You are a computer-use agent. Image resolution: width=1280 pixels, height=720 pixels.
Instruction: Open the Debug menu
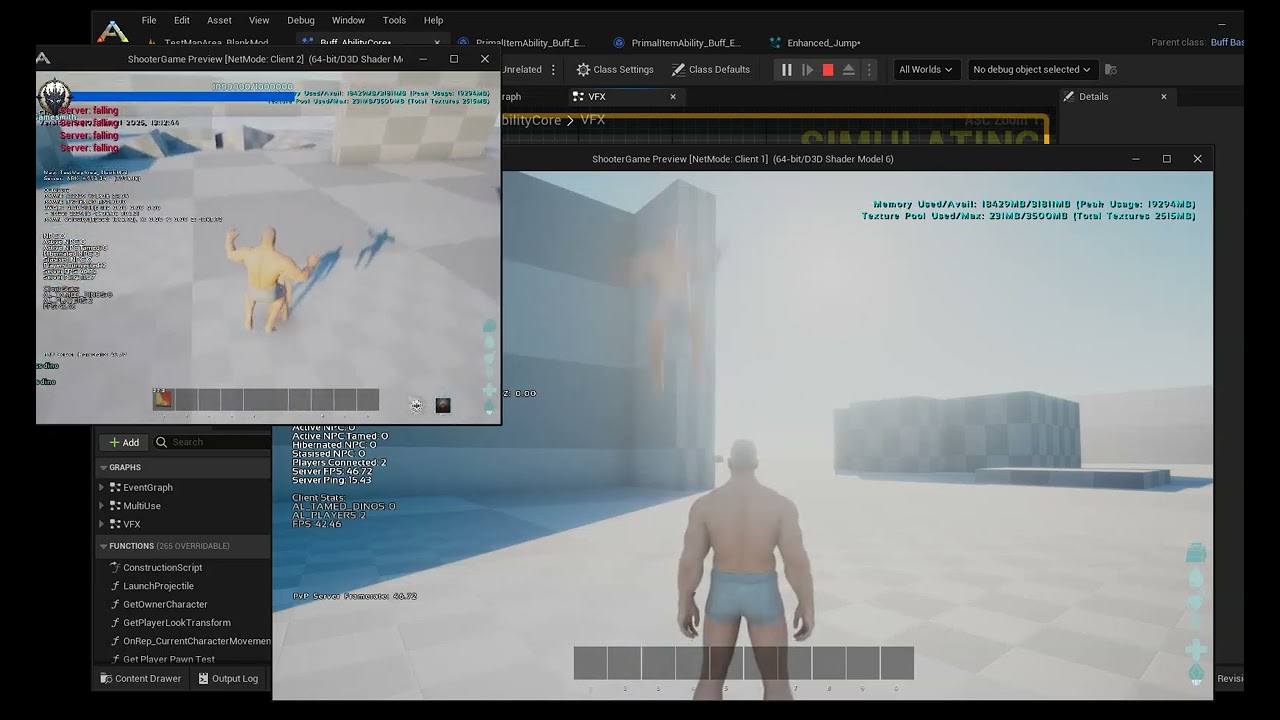301,20
